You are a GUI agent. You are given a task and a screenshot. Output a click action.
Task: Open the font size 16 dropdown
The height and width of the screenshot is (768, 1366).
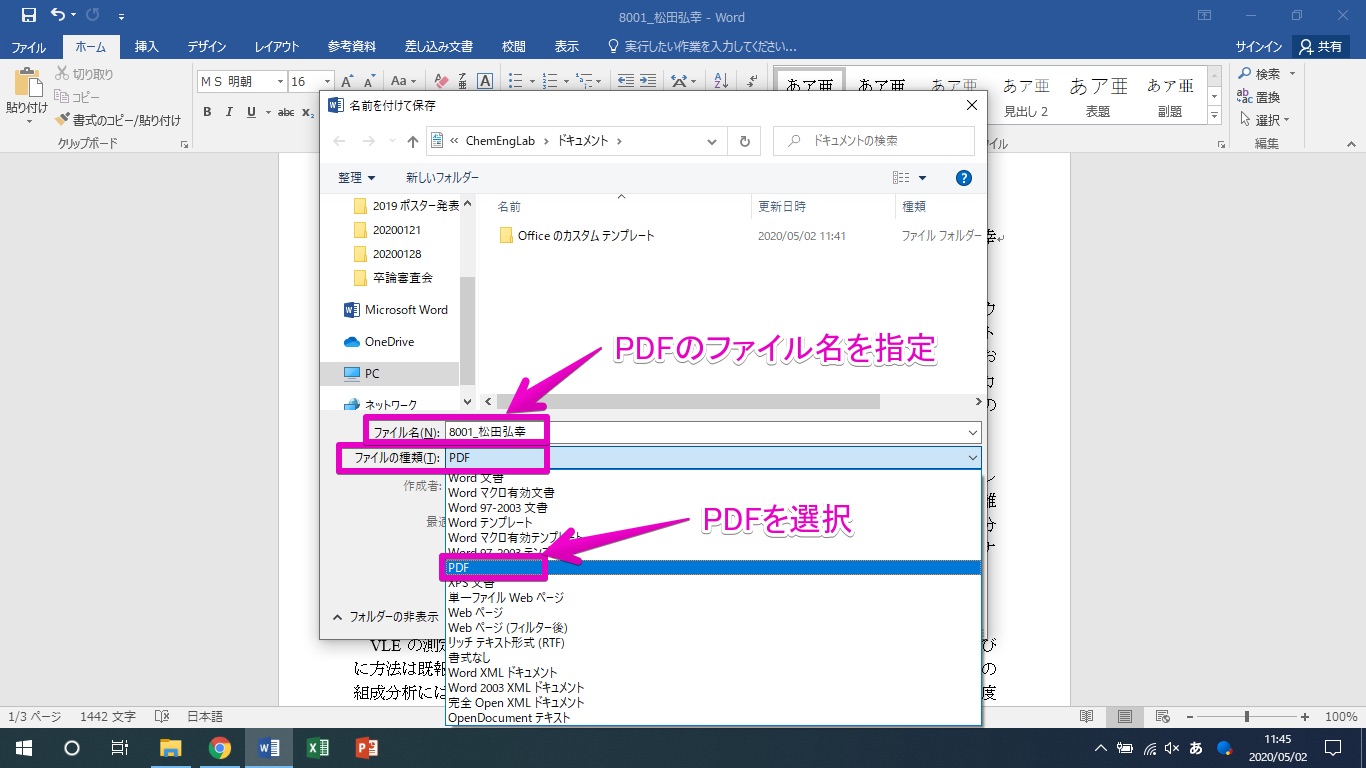(x=327, y=81)
